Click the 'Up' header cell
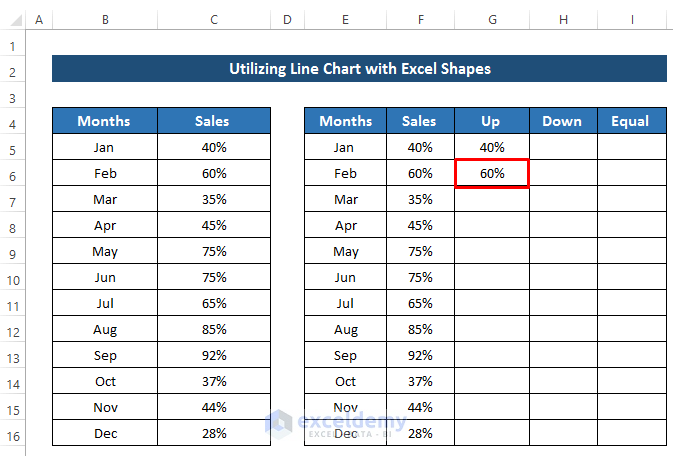Screen dimensions: 673x456 pos(491,121)
